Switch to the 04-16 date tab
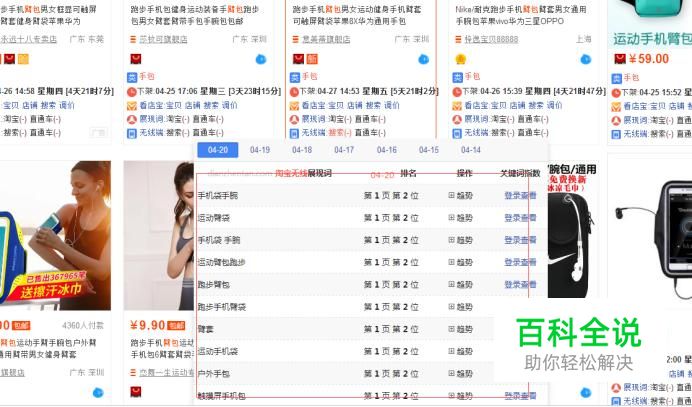Screen dimensions: 692x407 (387, 150)
